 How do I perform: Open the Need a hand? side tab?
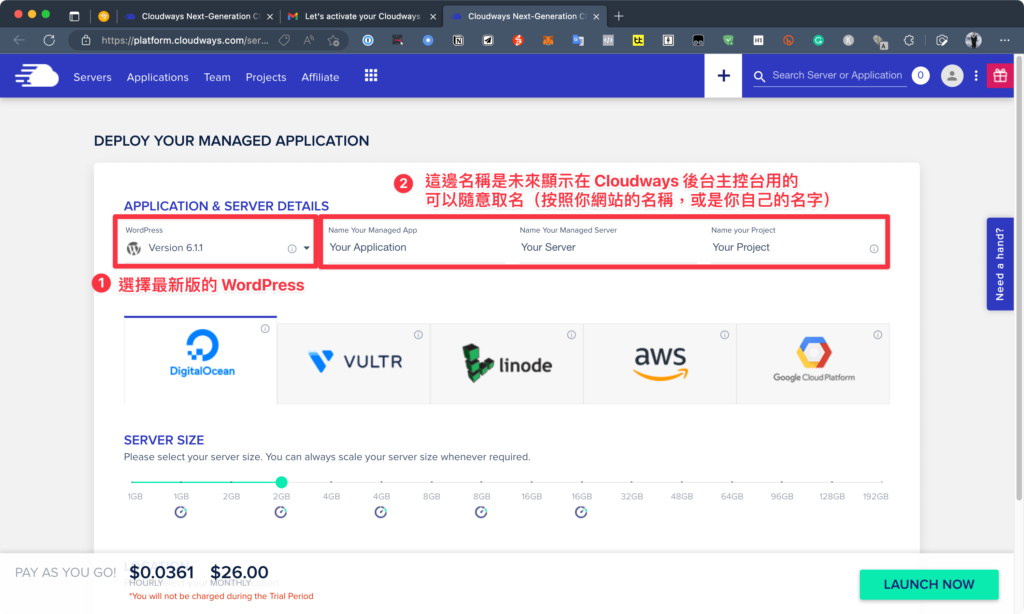pos(1000,264)
